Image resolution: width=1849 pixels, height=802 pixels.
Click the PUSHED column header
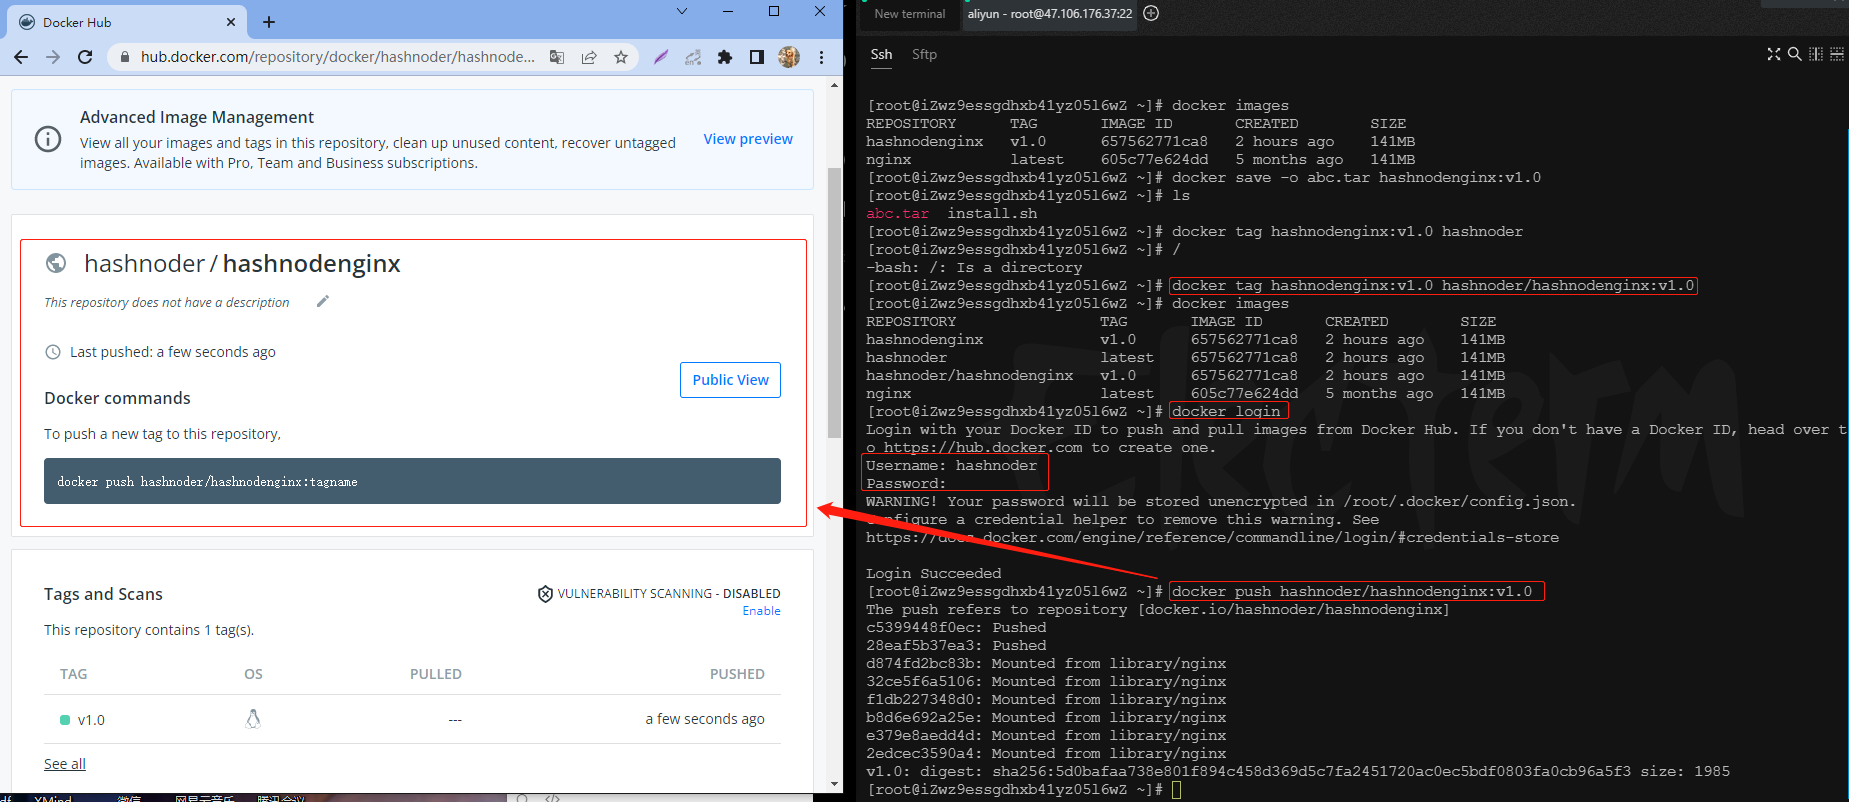click(737, 674)
